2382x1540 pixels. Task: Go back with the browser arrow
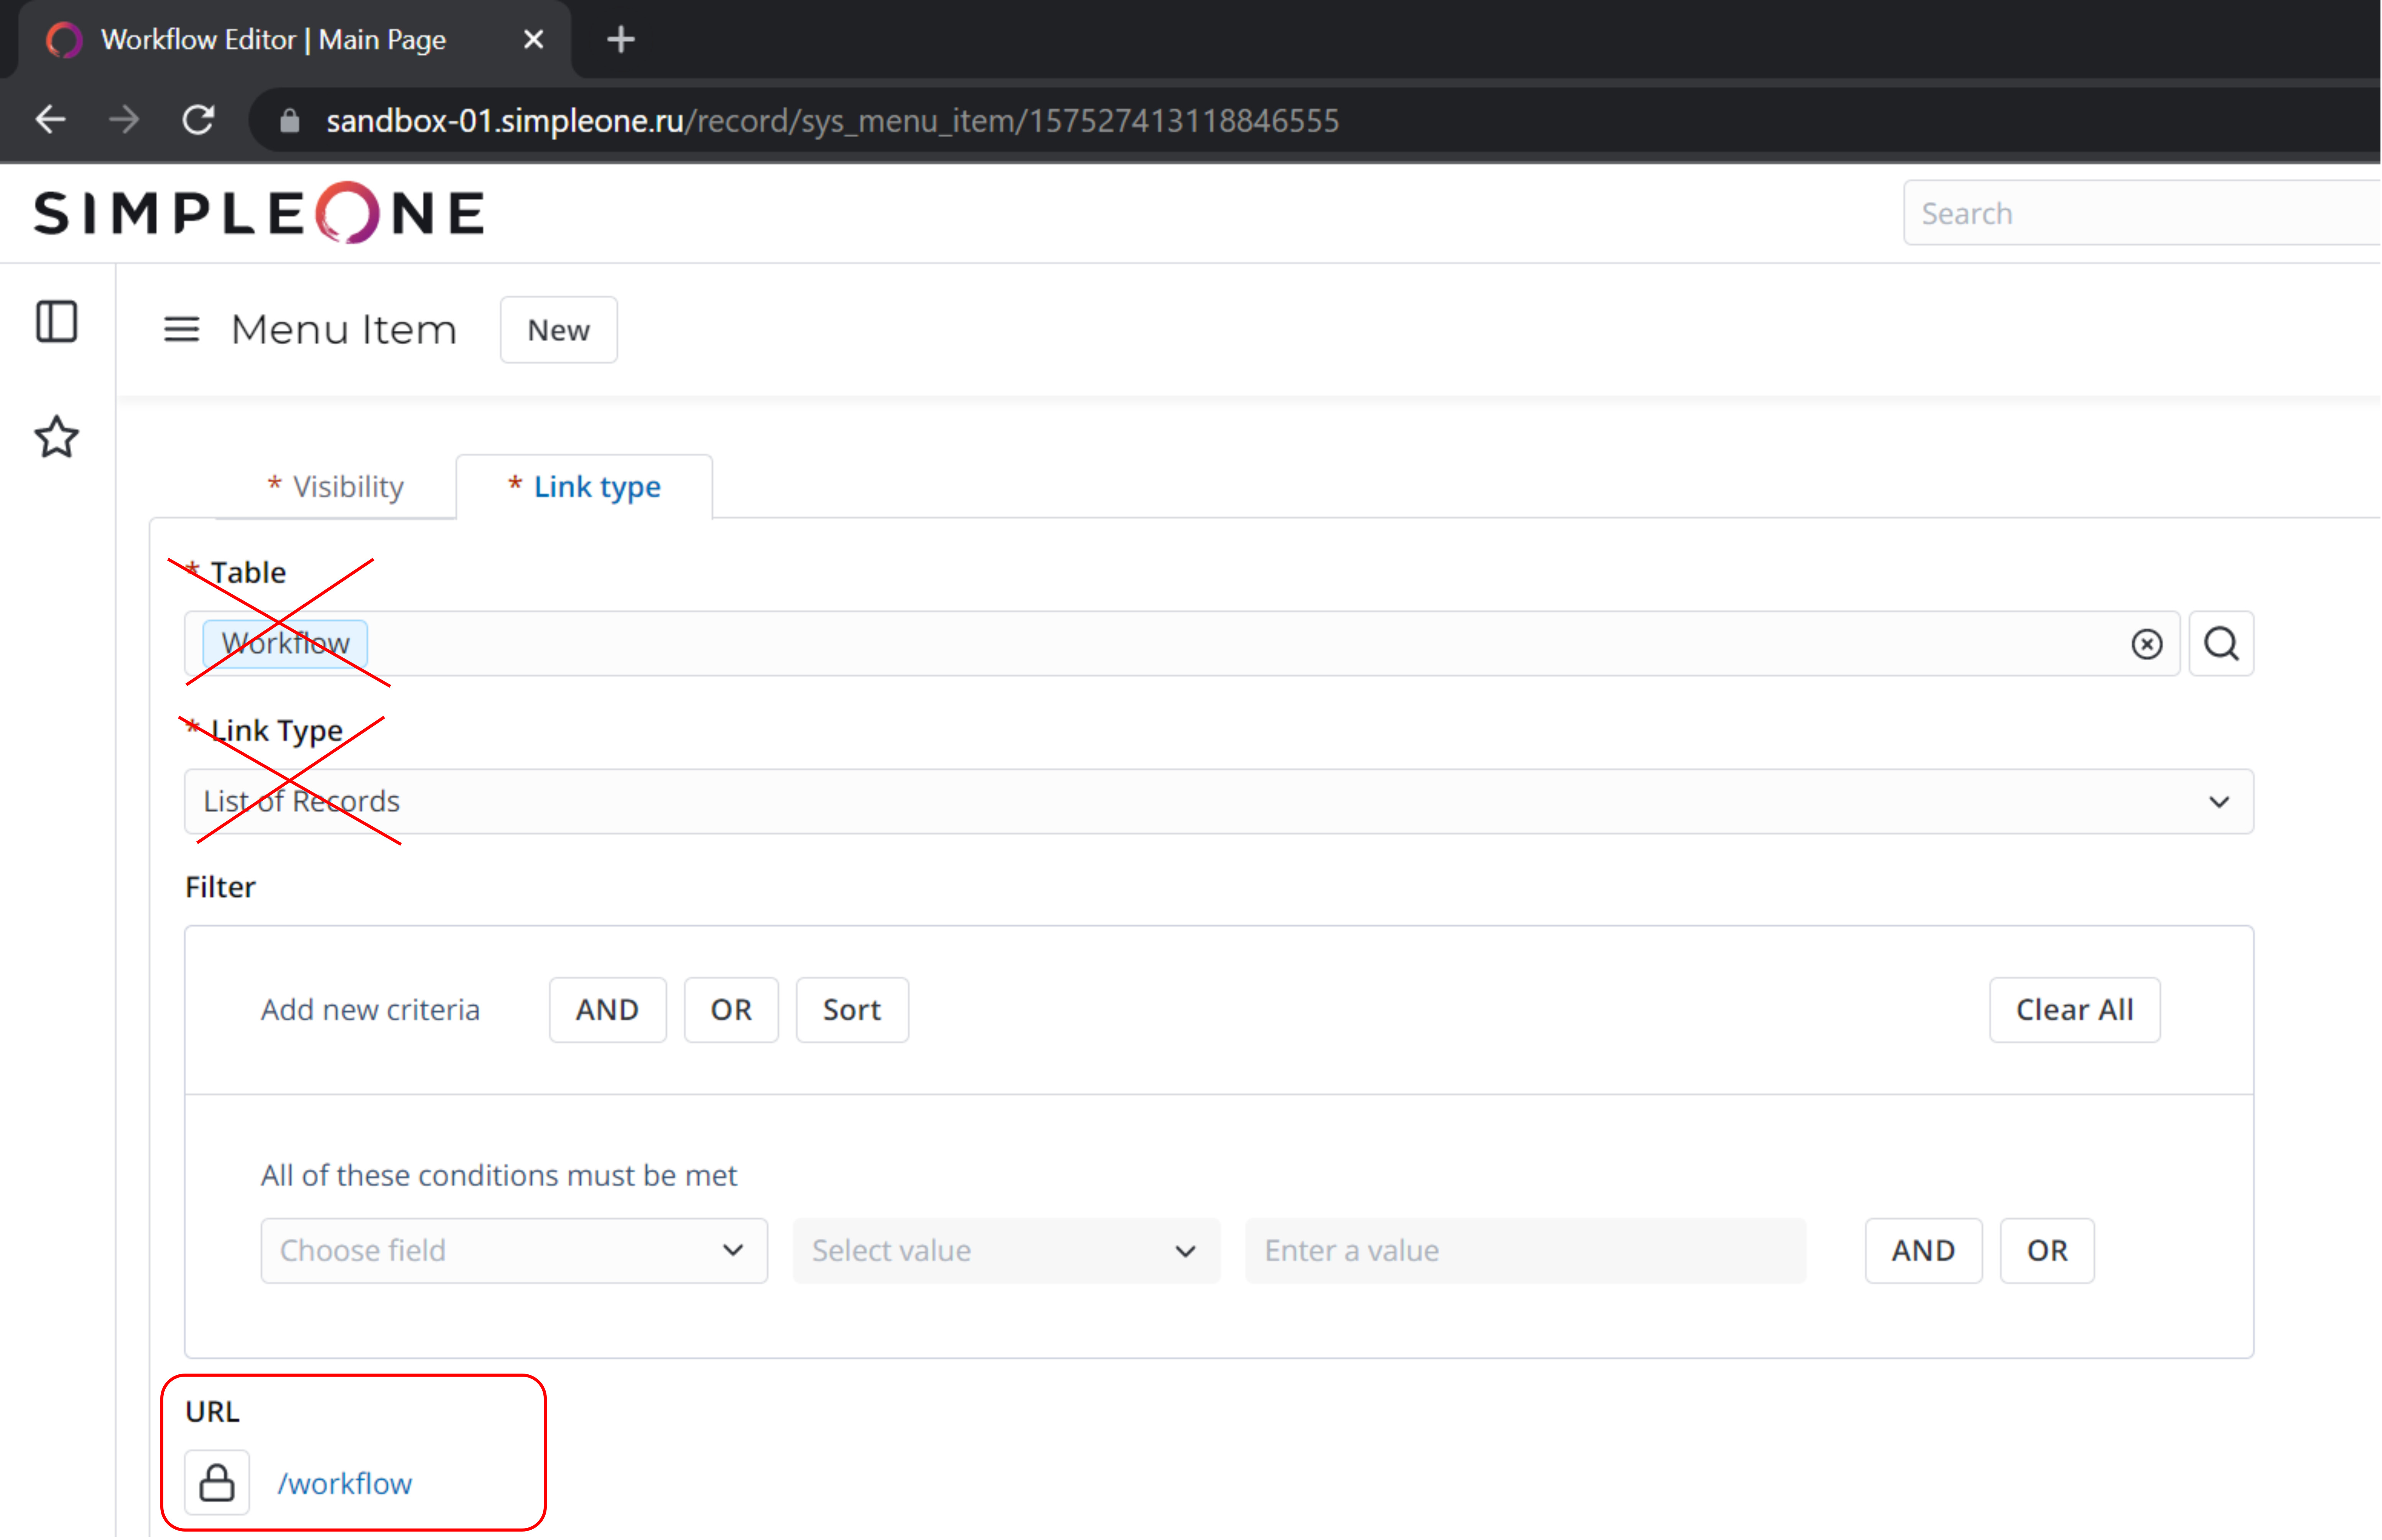[x=50, y=120]
